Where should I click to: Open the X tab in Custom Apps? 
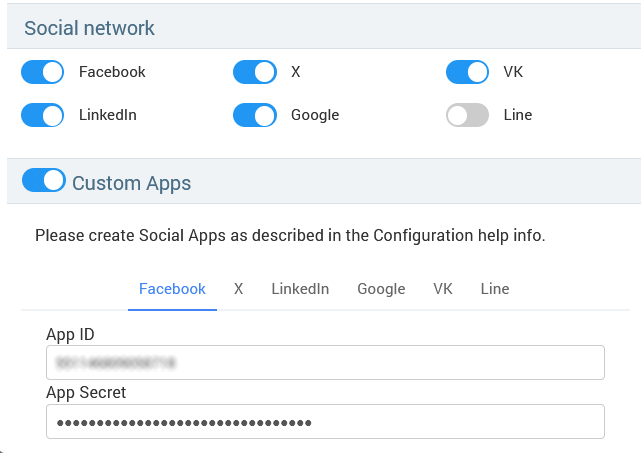(x=238, y=289)
